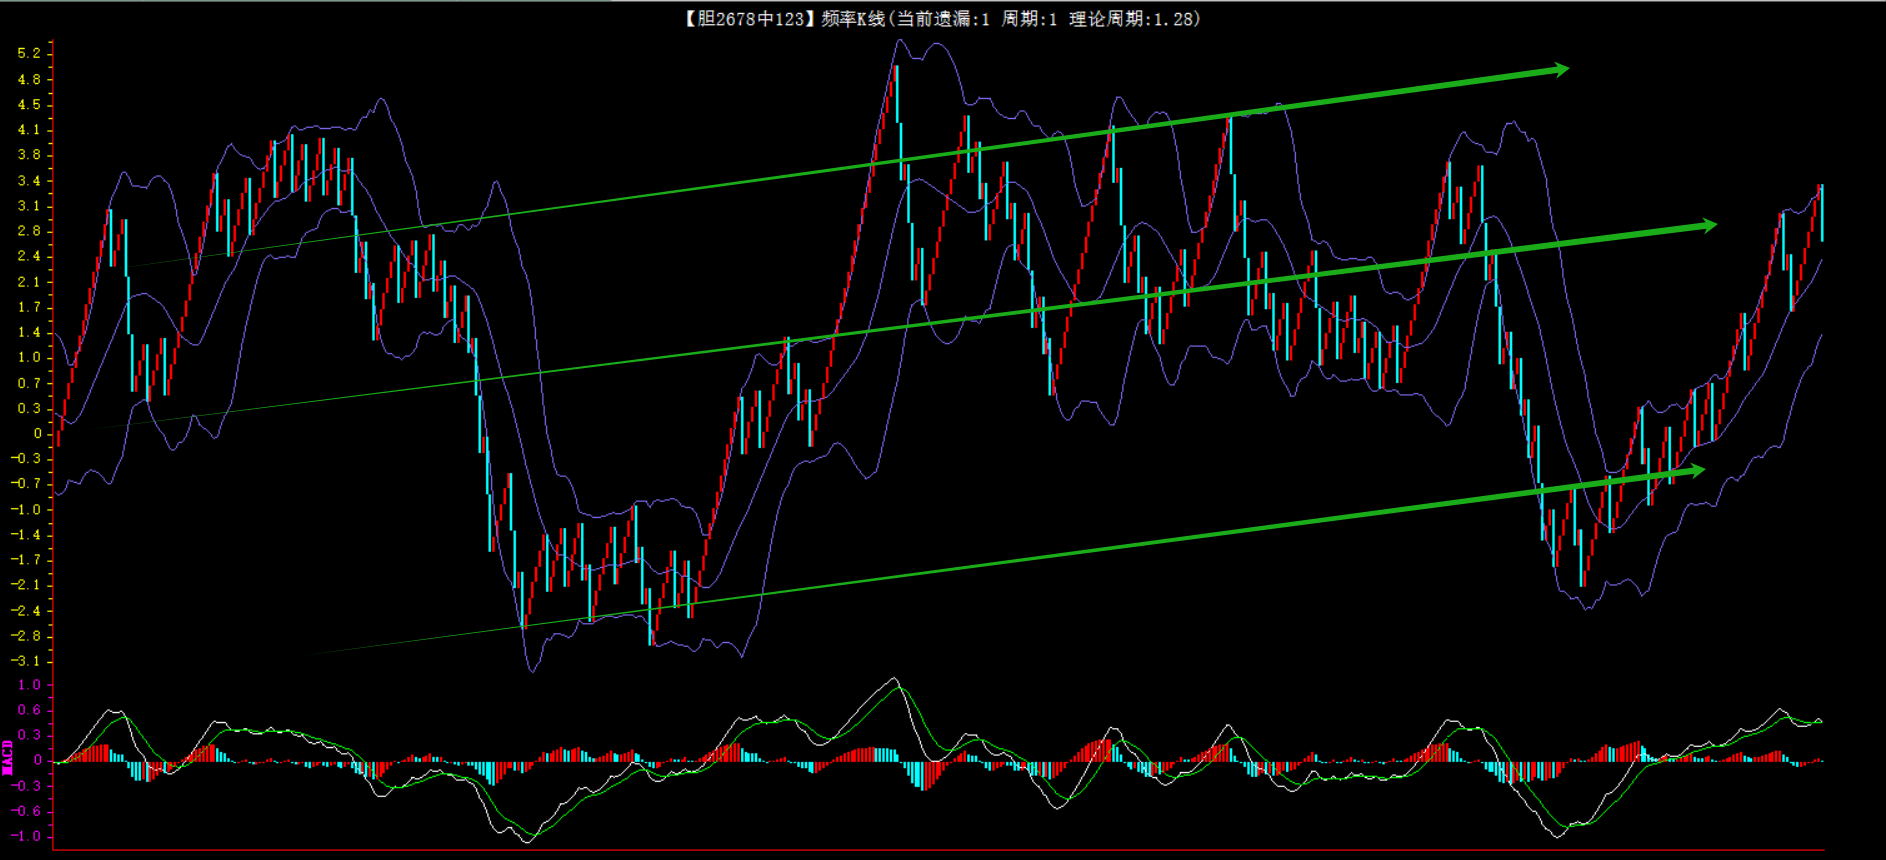Click the -3.1 value on the price axis
The height and width of the screenshot is (860, 1886).
[x=26, y=661]
